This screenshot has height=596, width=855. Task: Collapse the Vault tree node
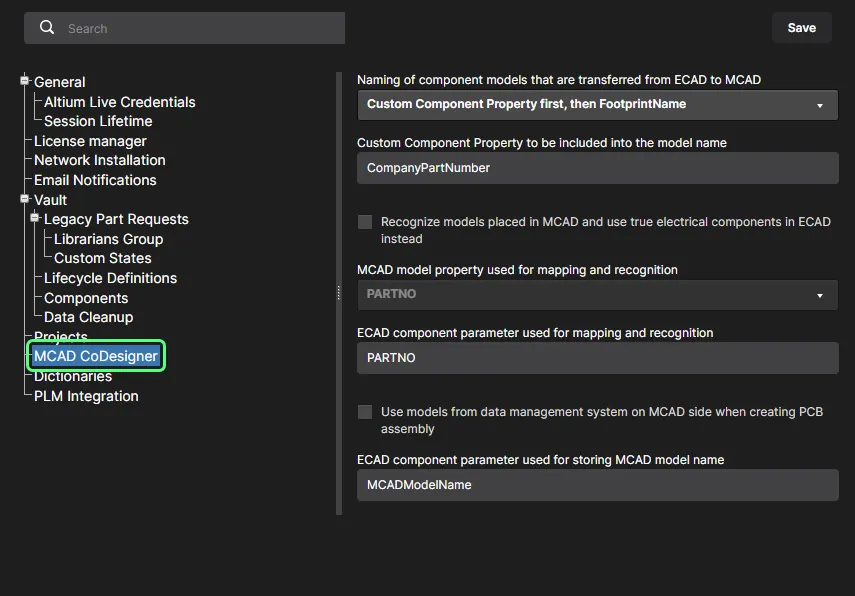[26, 199]
